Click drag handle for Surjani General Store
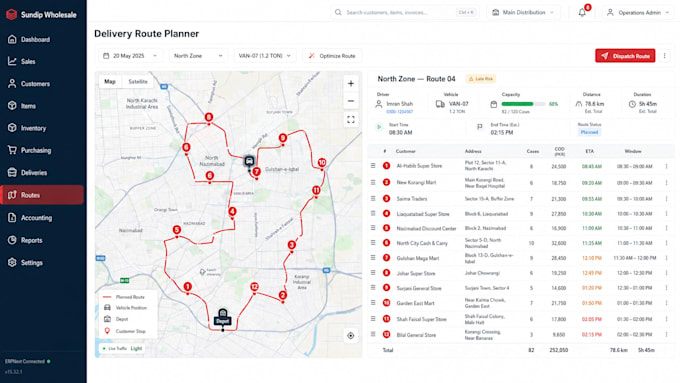This screenshot has height=383, width=680. click(x=373, y=288)
